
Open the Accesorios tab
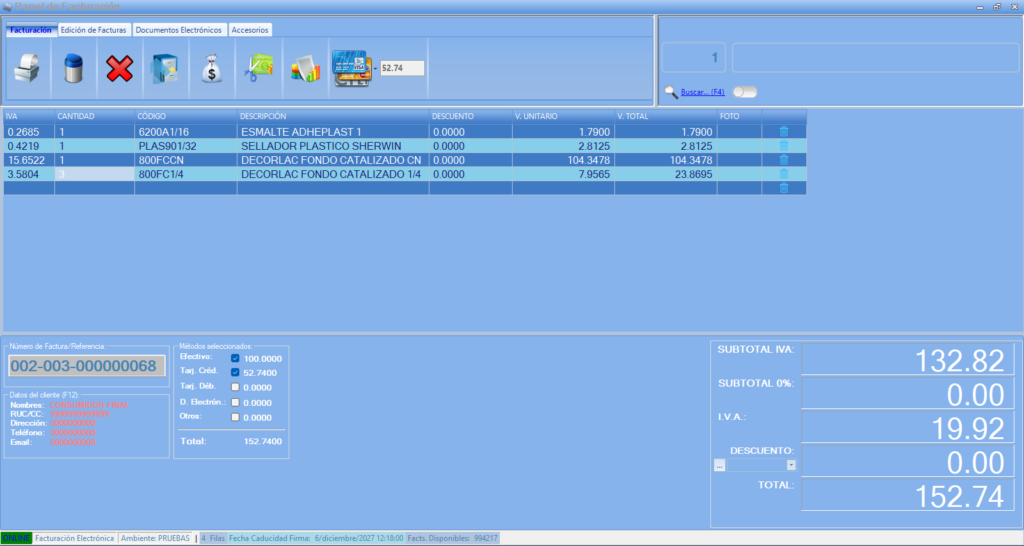(x=250, y=30)
